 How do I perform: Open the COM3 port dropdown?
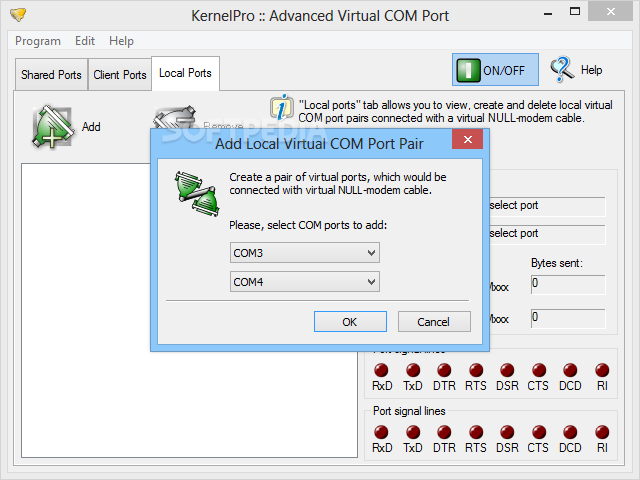click(x=305, y=253)
